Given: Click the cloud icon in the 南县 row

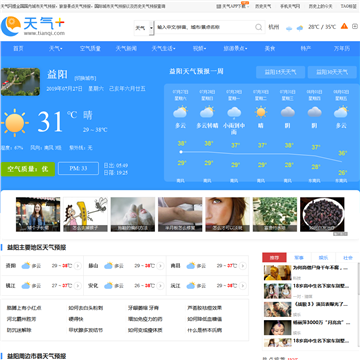Looking at the screenshot, I should point(191,266).
